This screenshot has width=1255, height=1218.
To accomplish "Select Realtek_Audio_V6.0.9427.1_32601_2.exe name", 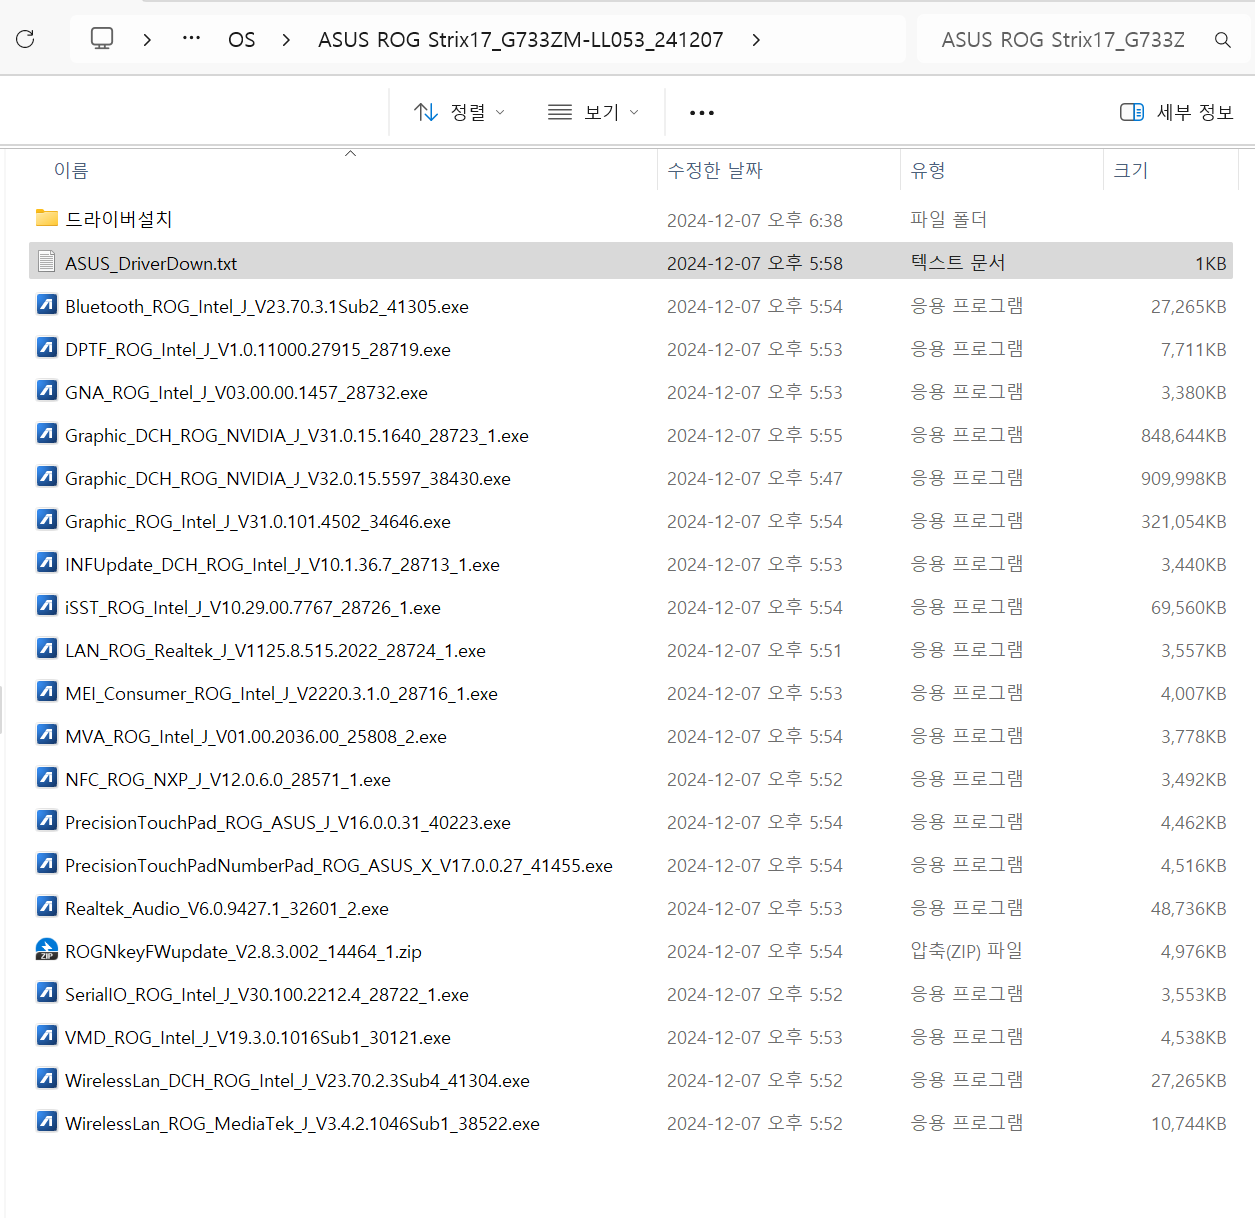I will click(x=227, y=908).
